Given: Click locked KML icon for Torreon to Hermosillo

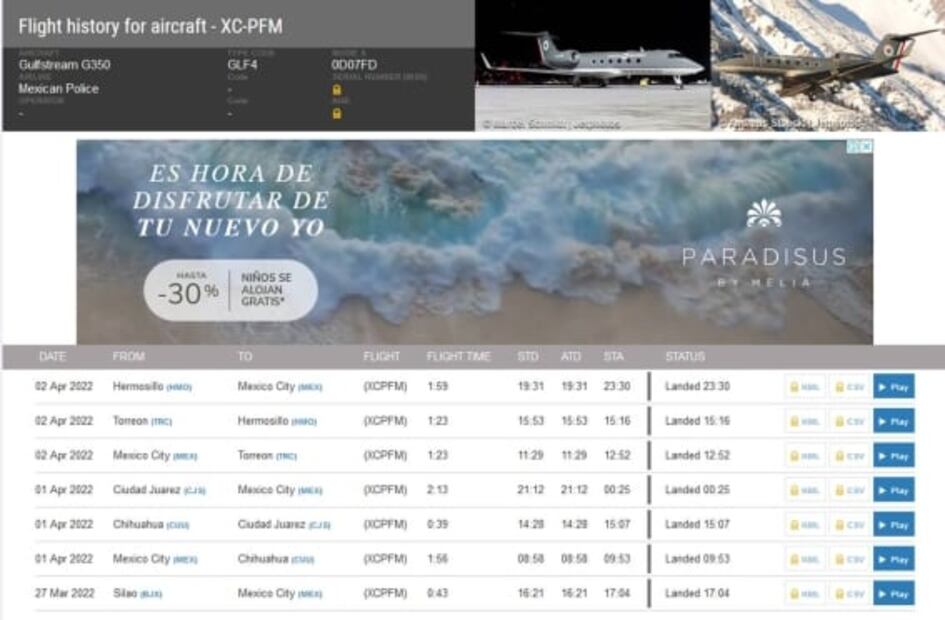Looking at the screenshot, I should (x=805, y=422).
